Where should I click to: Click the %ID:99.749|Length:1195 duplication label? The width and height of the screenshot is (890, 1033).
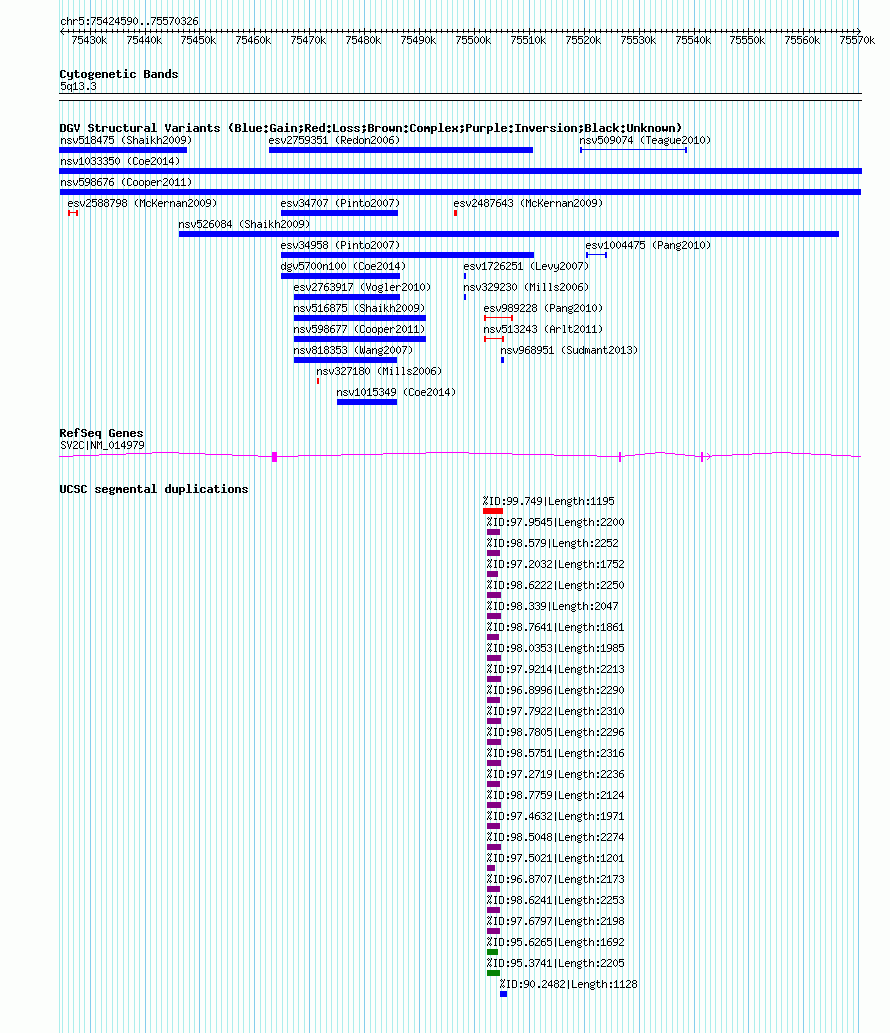(x=549, y=501)
